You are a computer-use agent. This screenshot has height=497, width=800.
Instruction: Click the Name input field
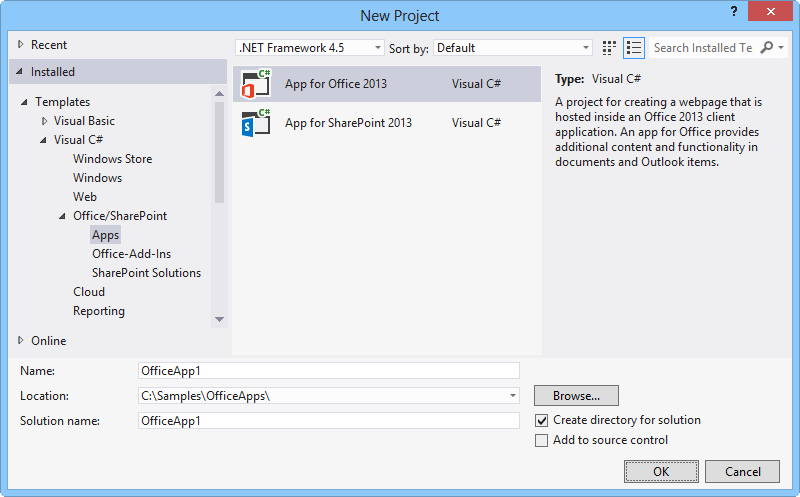point(329,370)
